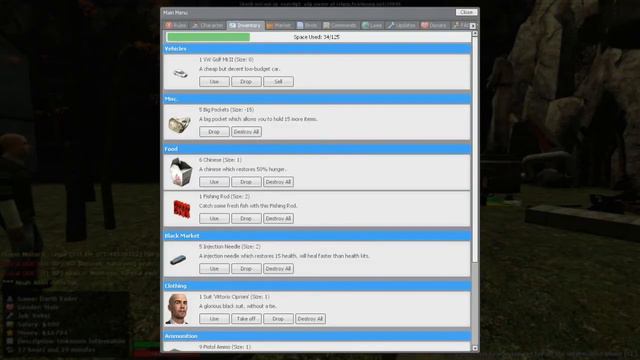Click the scrollbar up arrow
Screen dimensions: 640x360
(x=475, y=33)
